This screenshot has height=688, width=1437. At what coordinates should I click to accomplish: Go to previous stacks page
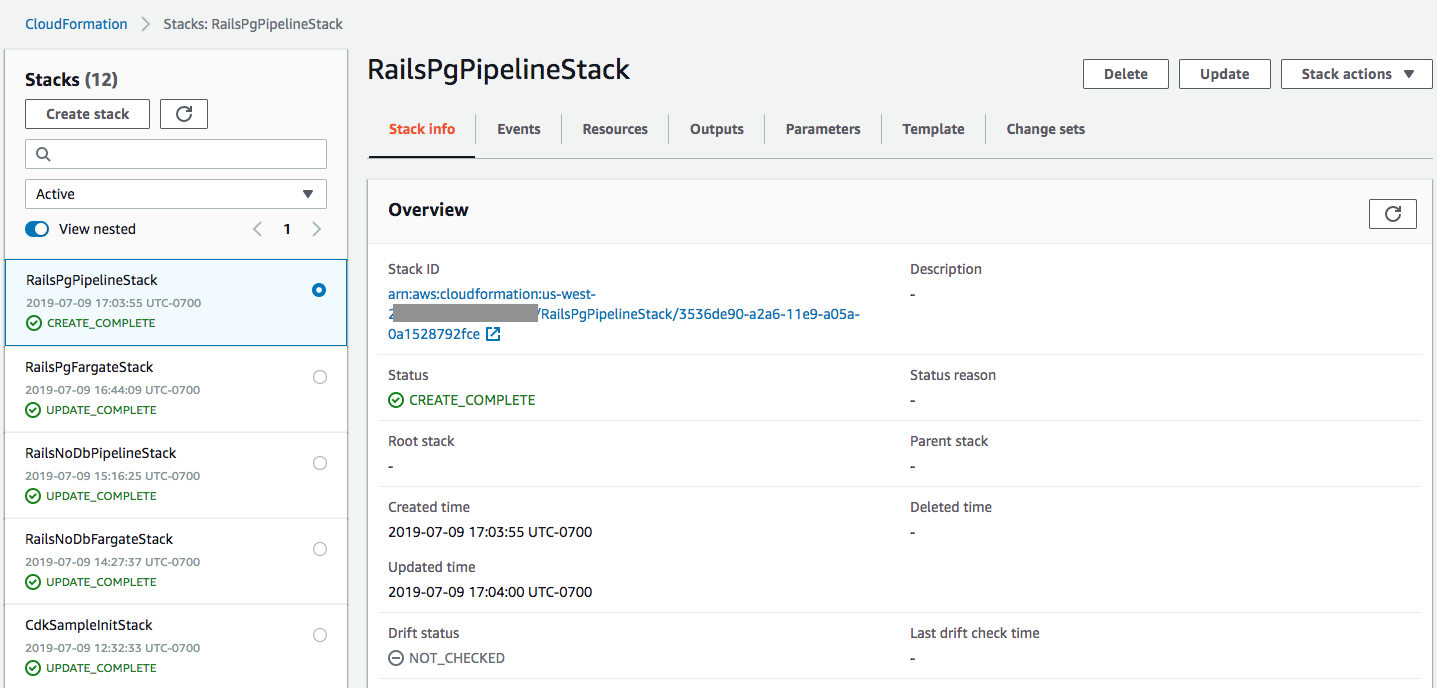click(x=257, y=229)
